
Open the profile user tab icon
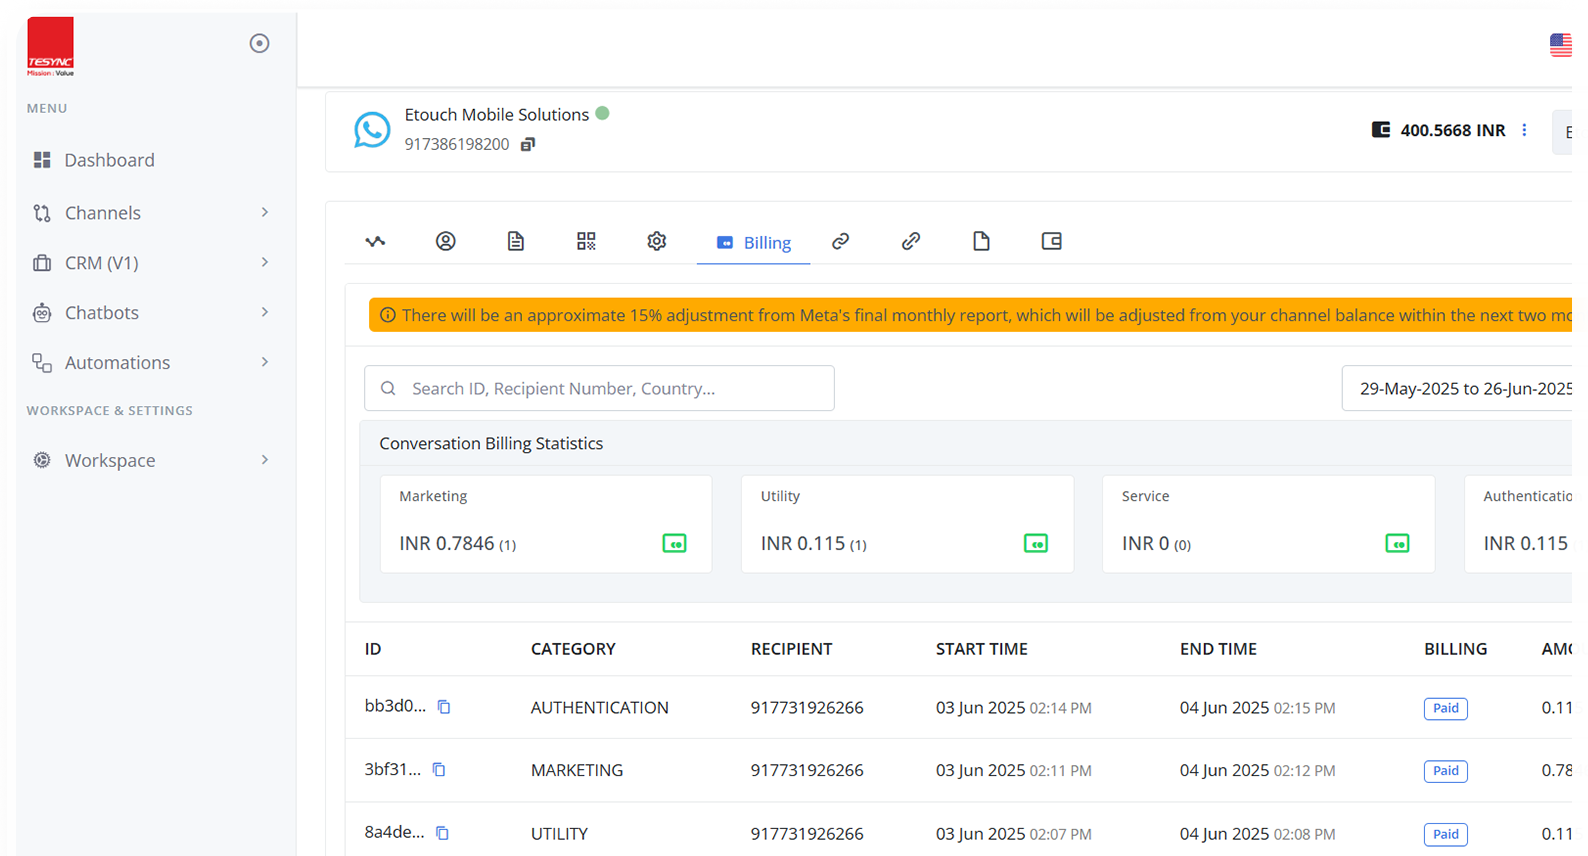(x=446, y=241)
